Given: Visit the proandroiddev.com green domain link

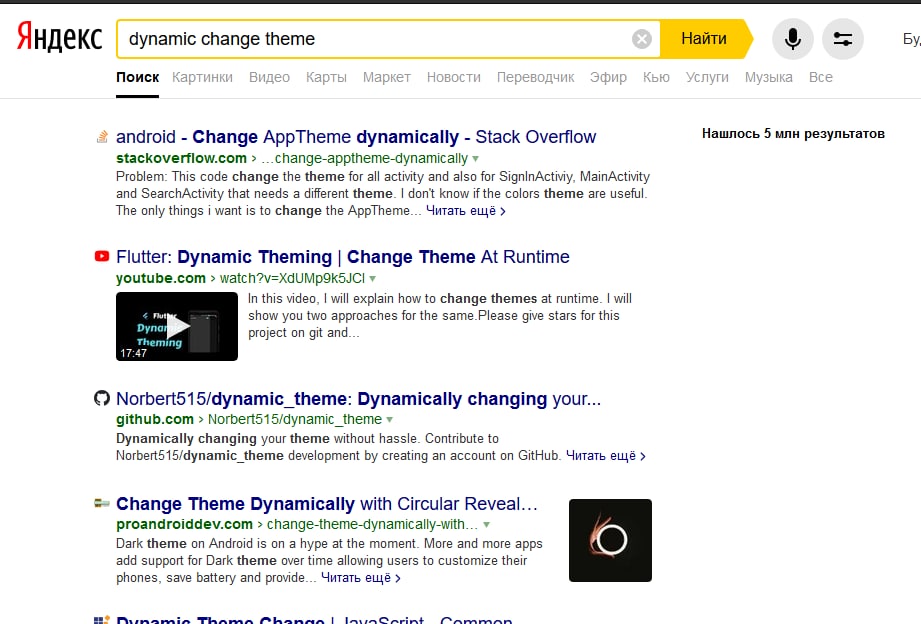Looking at the screenshot, I should [x=184, y=525].
